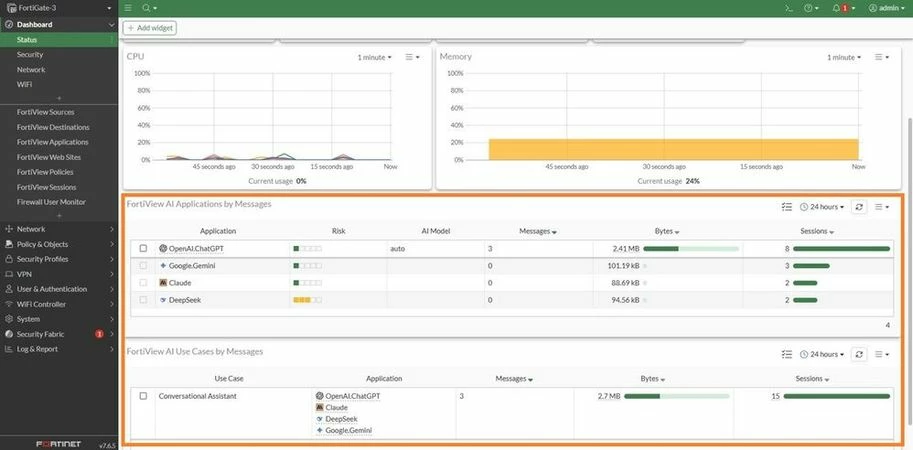Click the Conversational Assistant 2.7 MB bar

(x=677, y=396)
